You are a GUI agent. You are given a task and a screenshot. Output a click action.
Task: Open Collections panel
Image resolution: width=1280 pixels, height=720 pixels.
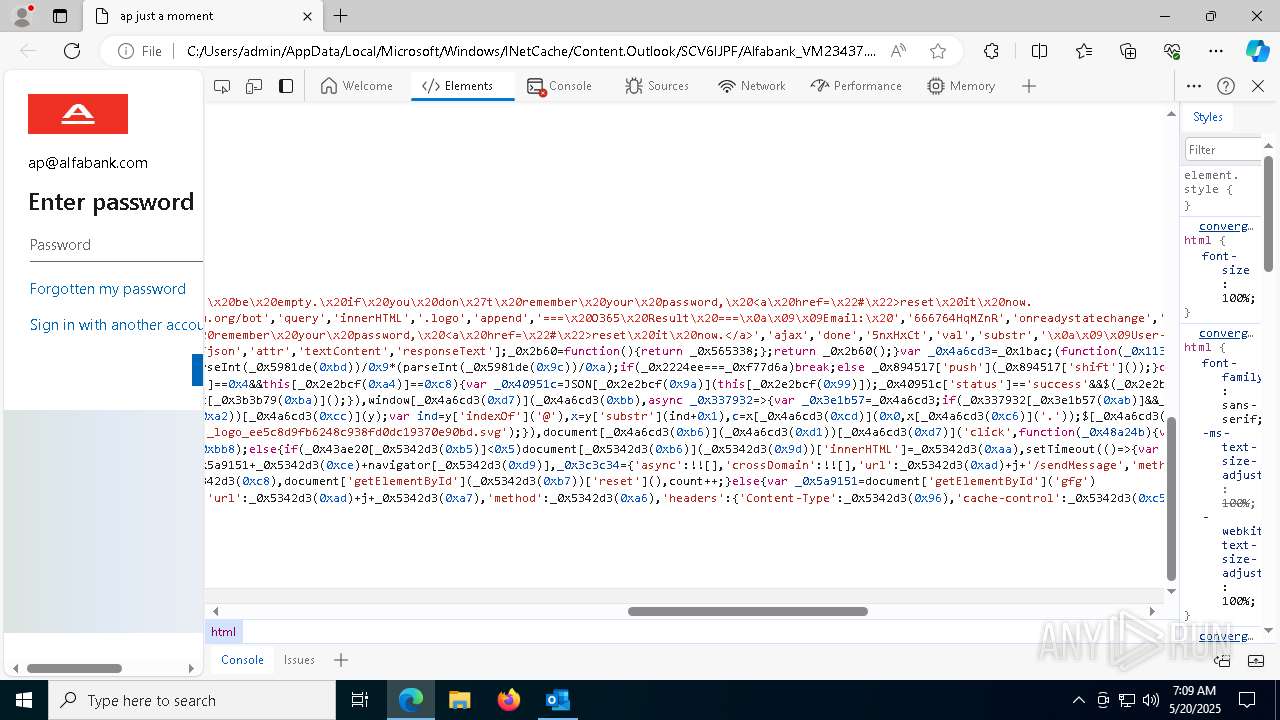point(1128,51)
